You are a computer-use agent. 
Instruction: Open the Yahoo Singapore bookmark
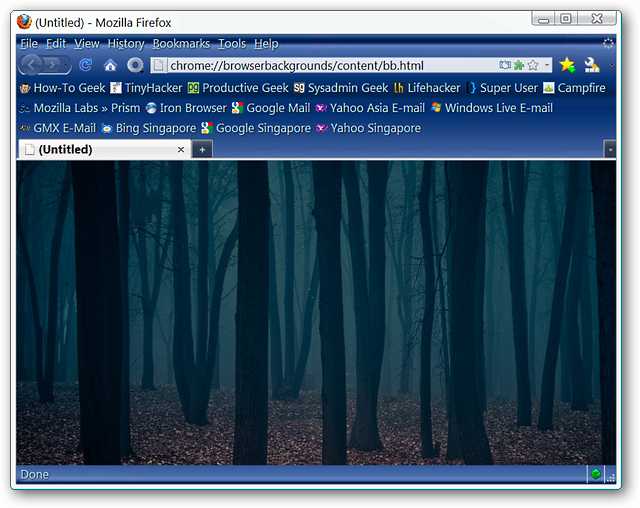click(369, 128)
